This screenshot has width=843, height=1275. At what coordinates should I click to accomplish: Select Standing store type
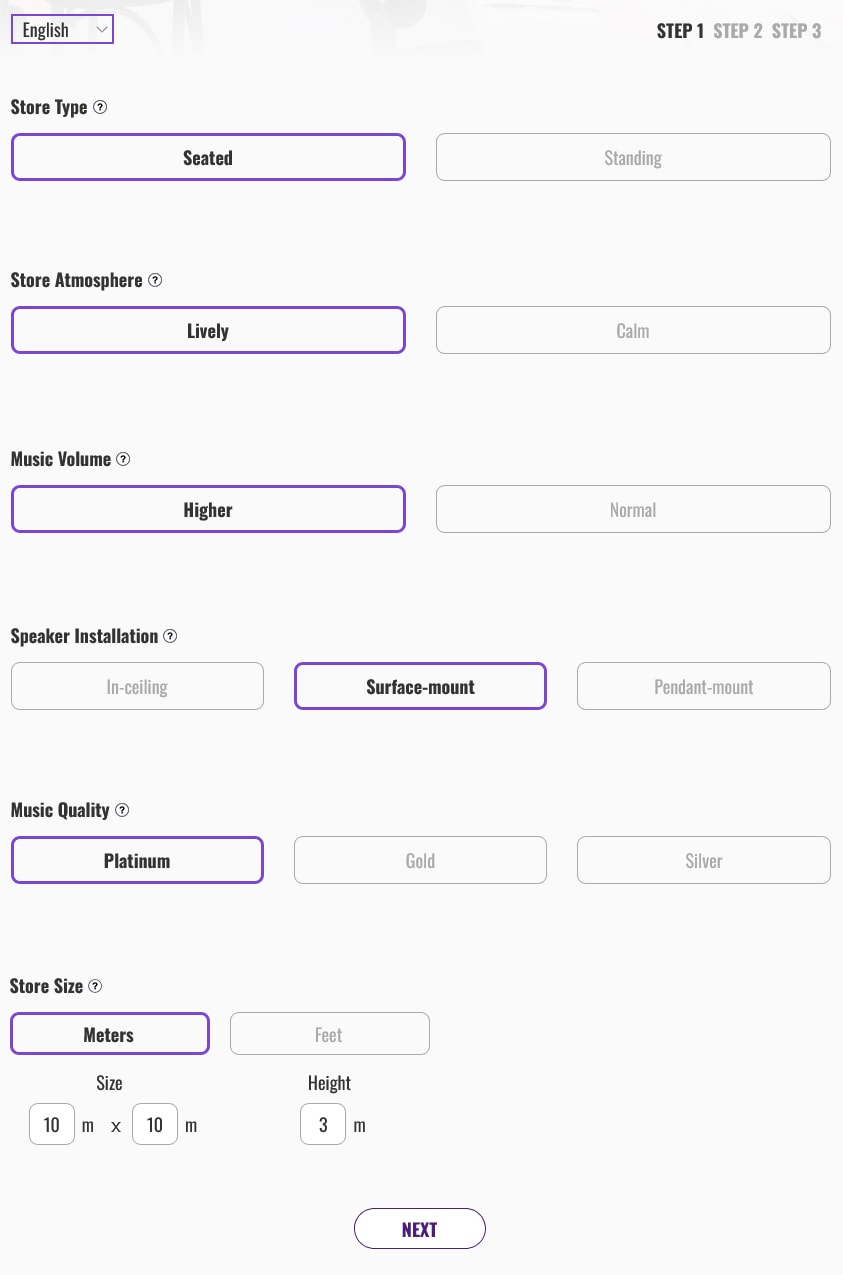tap(632, 157)
